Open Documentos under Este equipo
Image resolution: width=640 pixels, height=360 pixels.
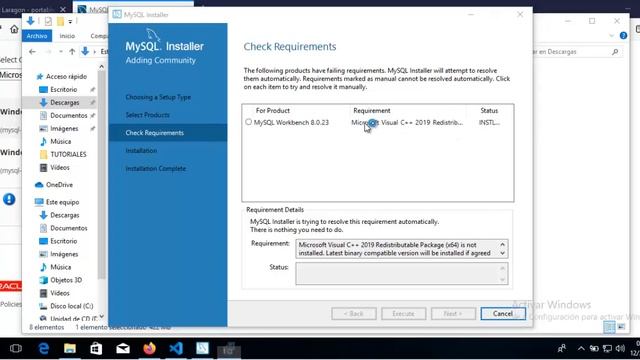[x=64, y=228]
